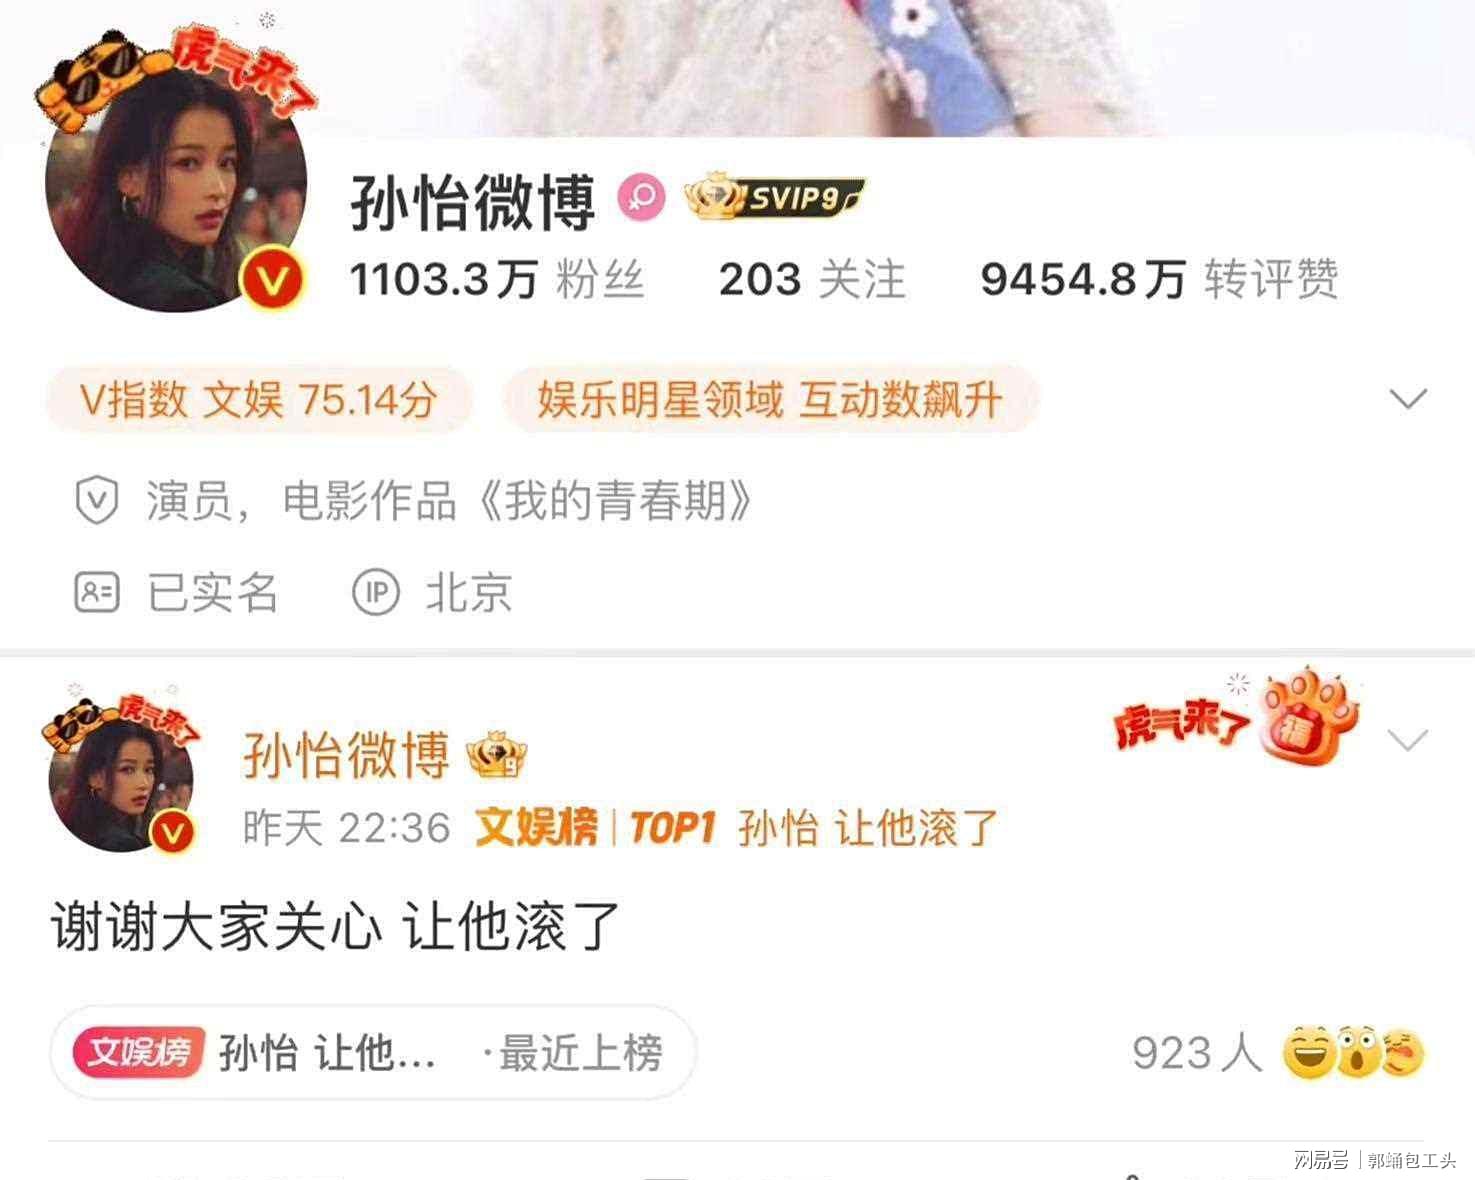Image resolution: width=1475 pixels, height=1180 pixels.
Task: Tap the 已实名 ID card icon
Action: click(97, 593)
